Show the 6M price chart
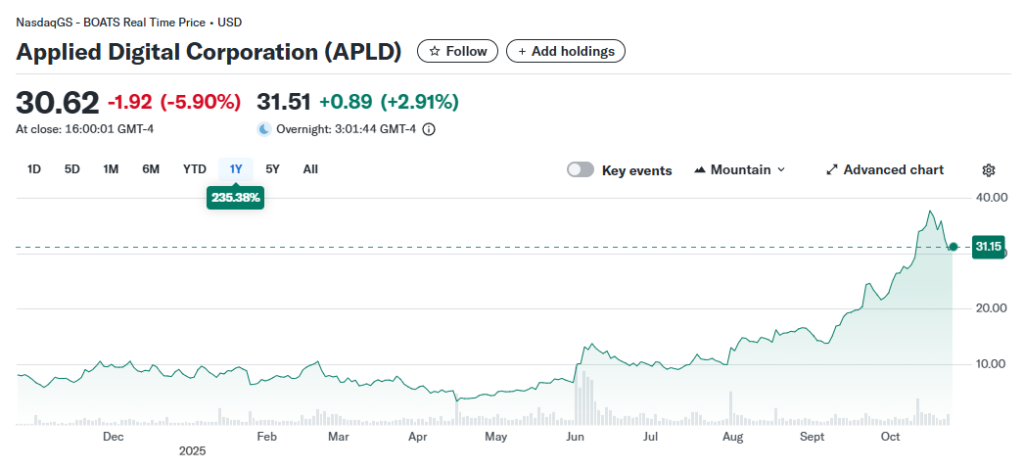1024x469 pixels. click(x=151, y=169)
